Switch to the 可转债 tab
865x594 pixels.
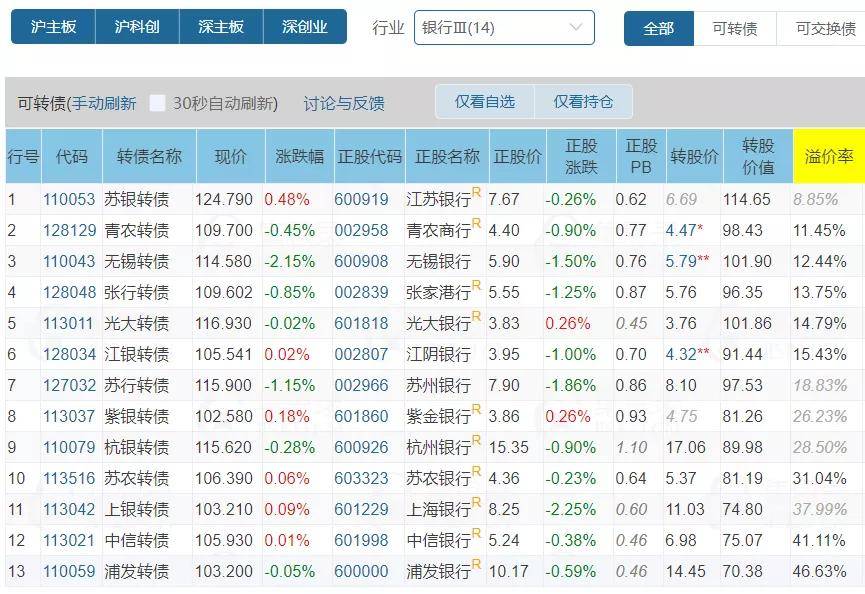pyautogui.click(x=735, y=28)
